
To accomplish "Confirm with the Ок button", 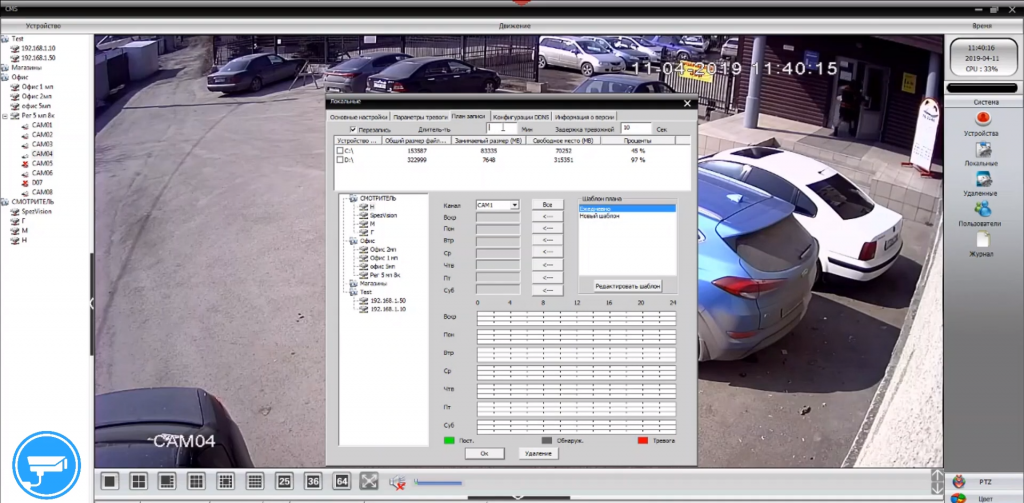I will pyautogui.click(x=484, y=453).
